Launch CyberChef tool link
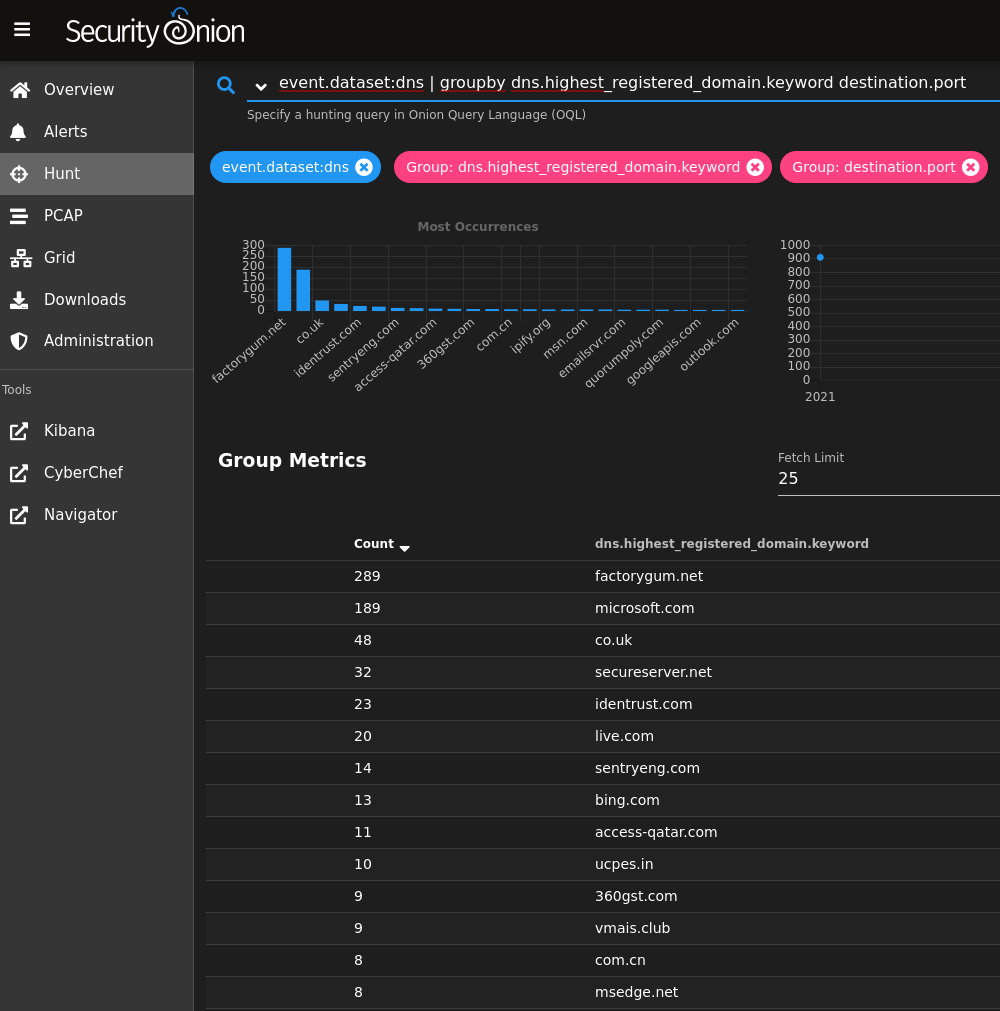 [x=97, y=473]
